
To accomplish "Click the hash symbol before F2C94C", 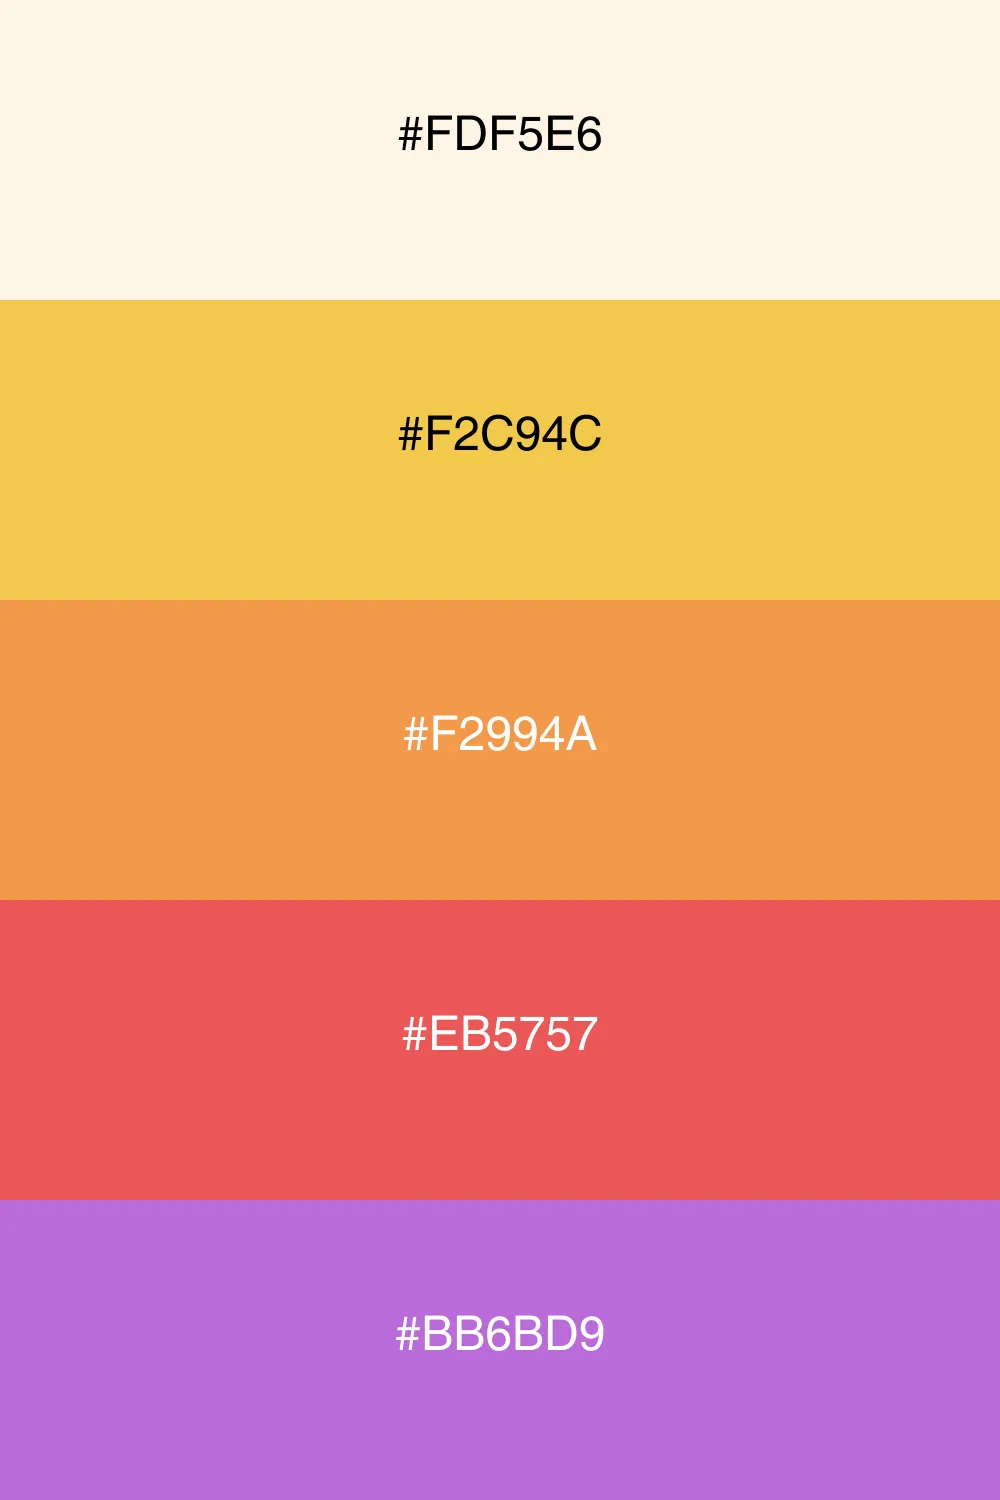I will tap(410, 434).
